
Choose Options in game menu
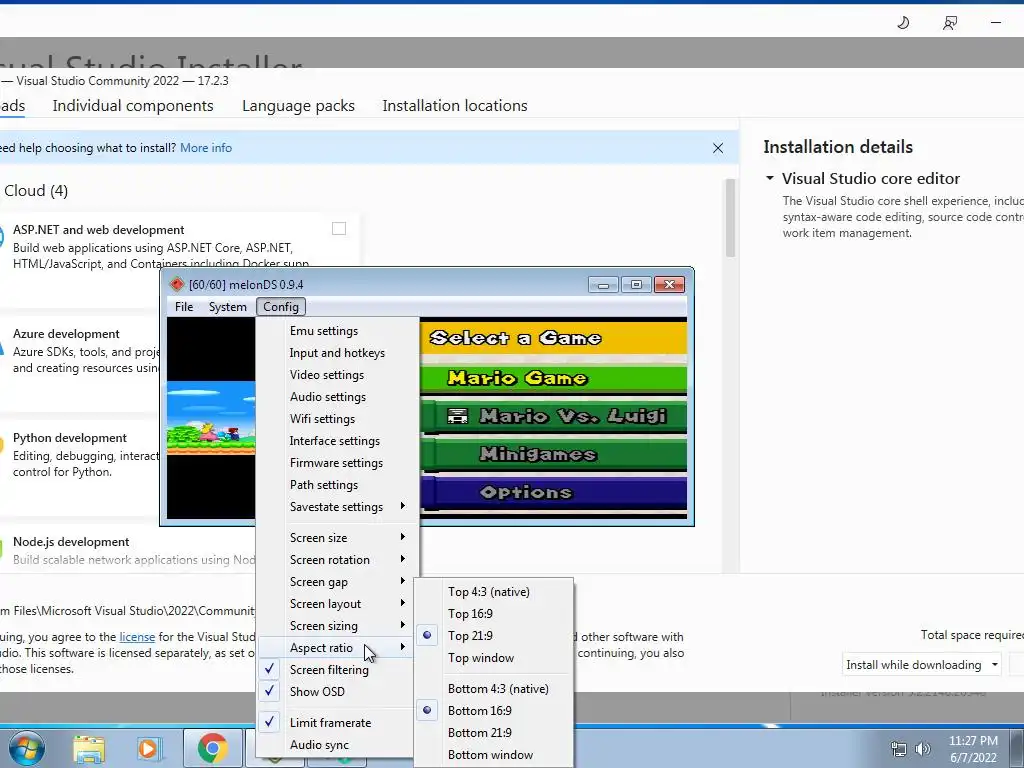point(554,492)
